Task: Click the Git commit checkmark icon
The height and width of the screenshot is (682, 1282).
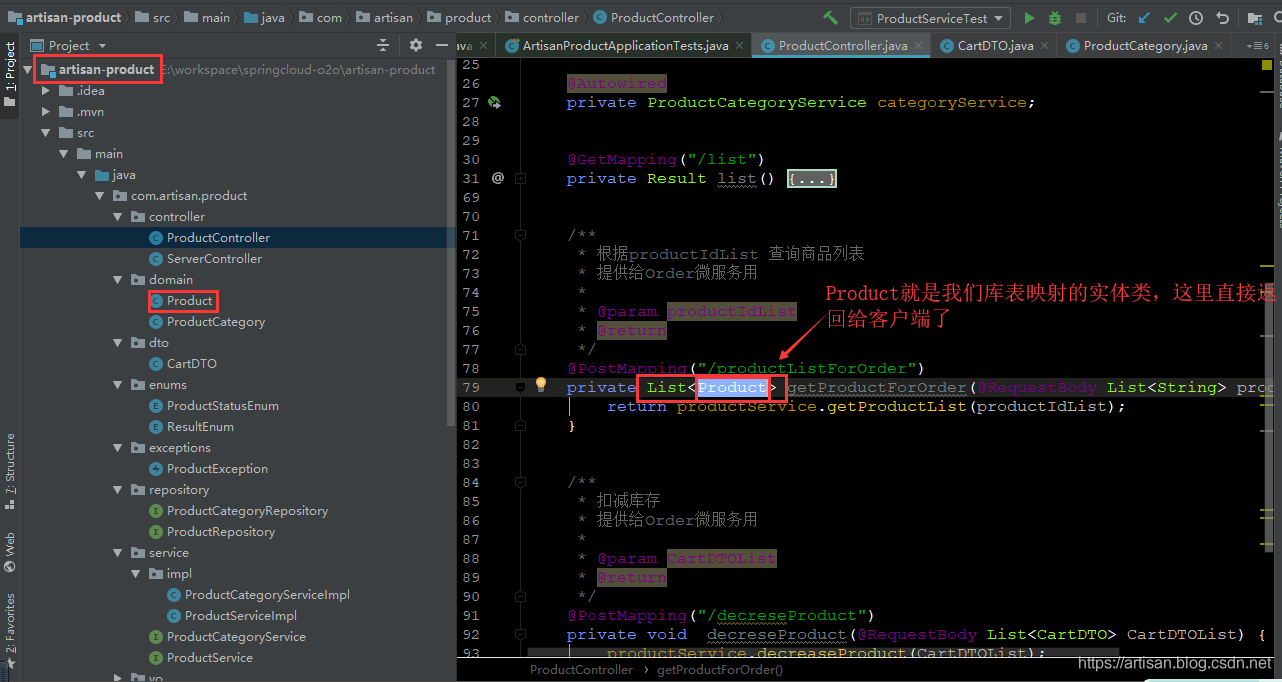Action: click(1170, 18)
